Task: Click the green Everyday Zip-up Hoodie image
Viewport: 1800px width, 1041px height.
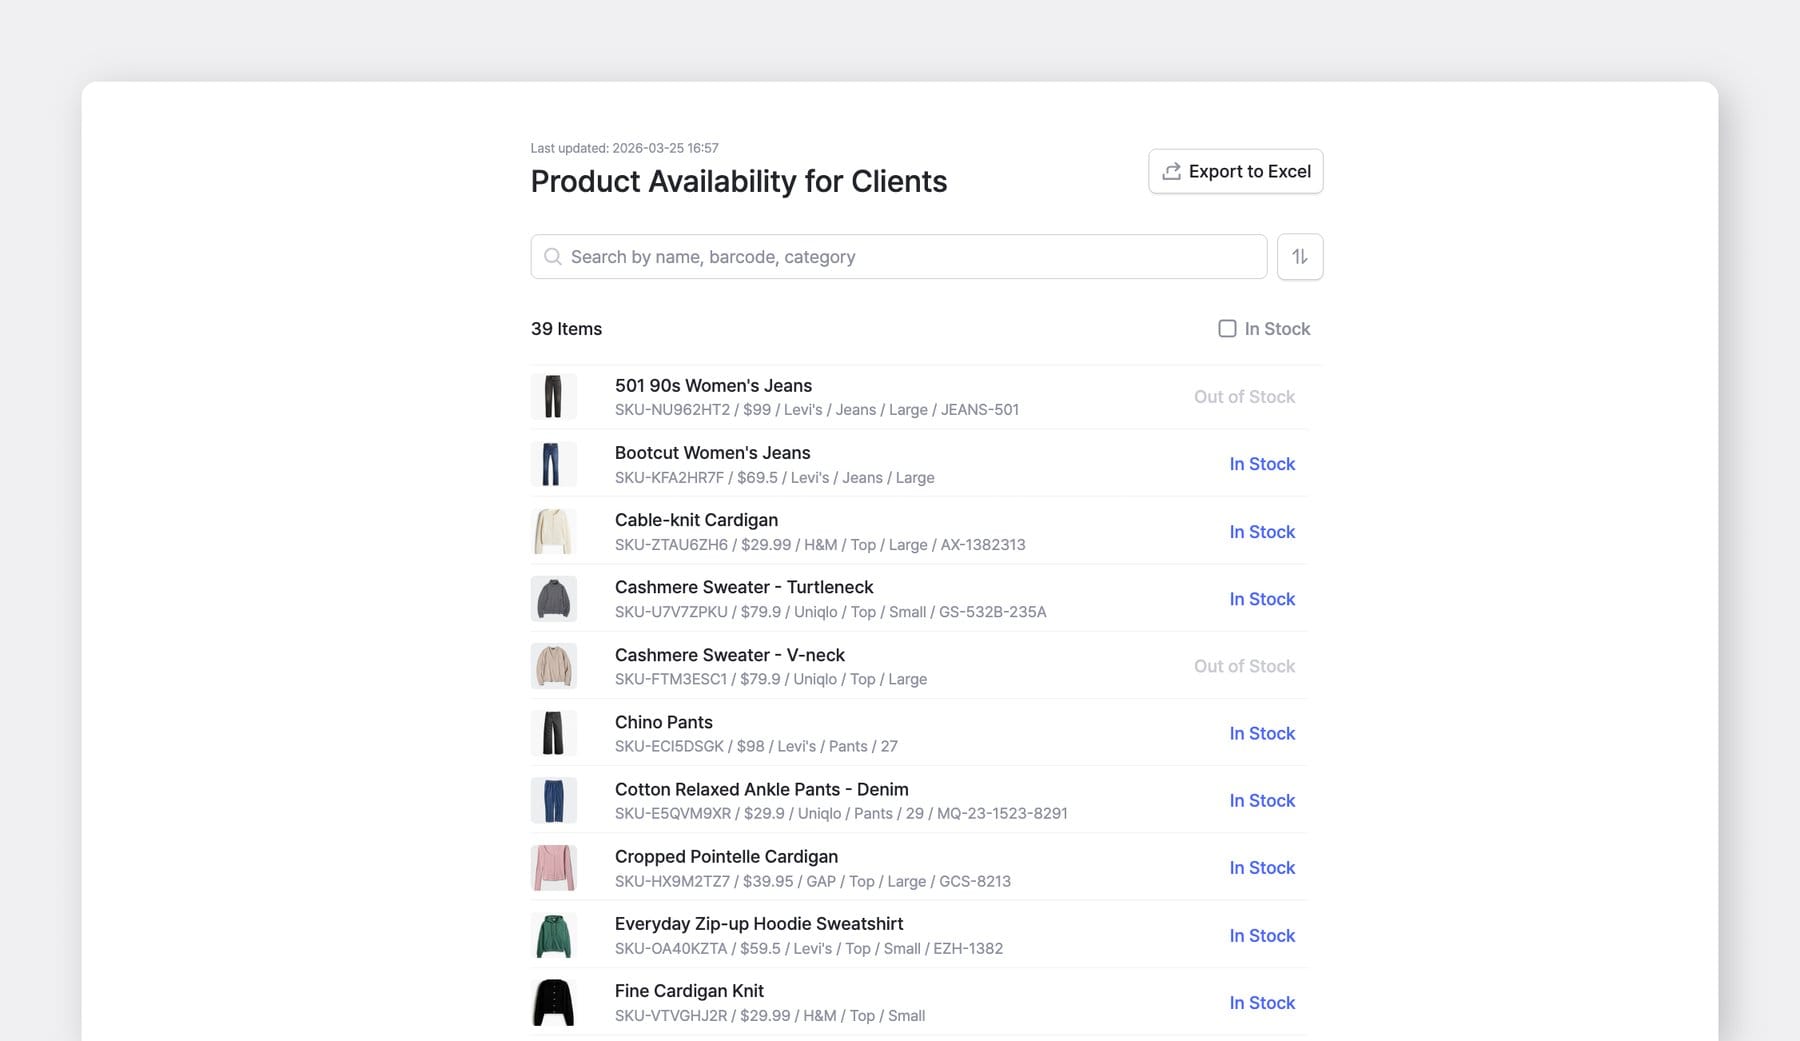Action: coord(554,934)
